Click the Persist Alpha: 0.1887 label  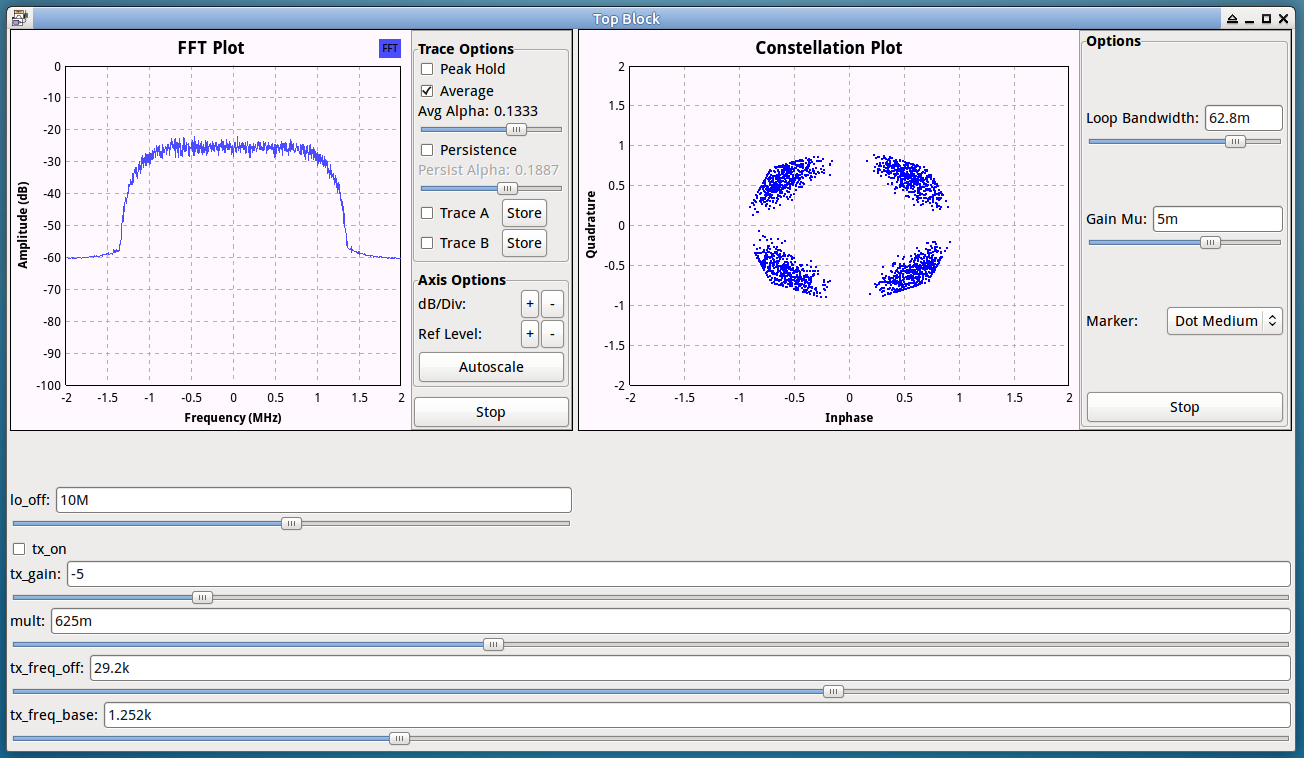(x=489, y=170)
